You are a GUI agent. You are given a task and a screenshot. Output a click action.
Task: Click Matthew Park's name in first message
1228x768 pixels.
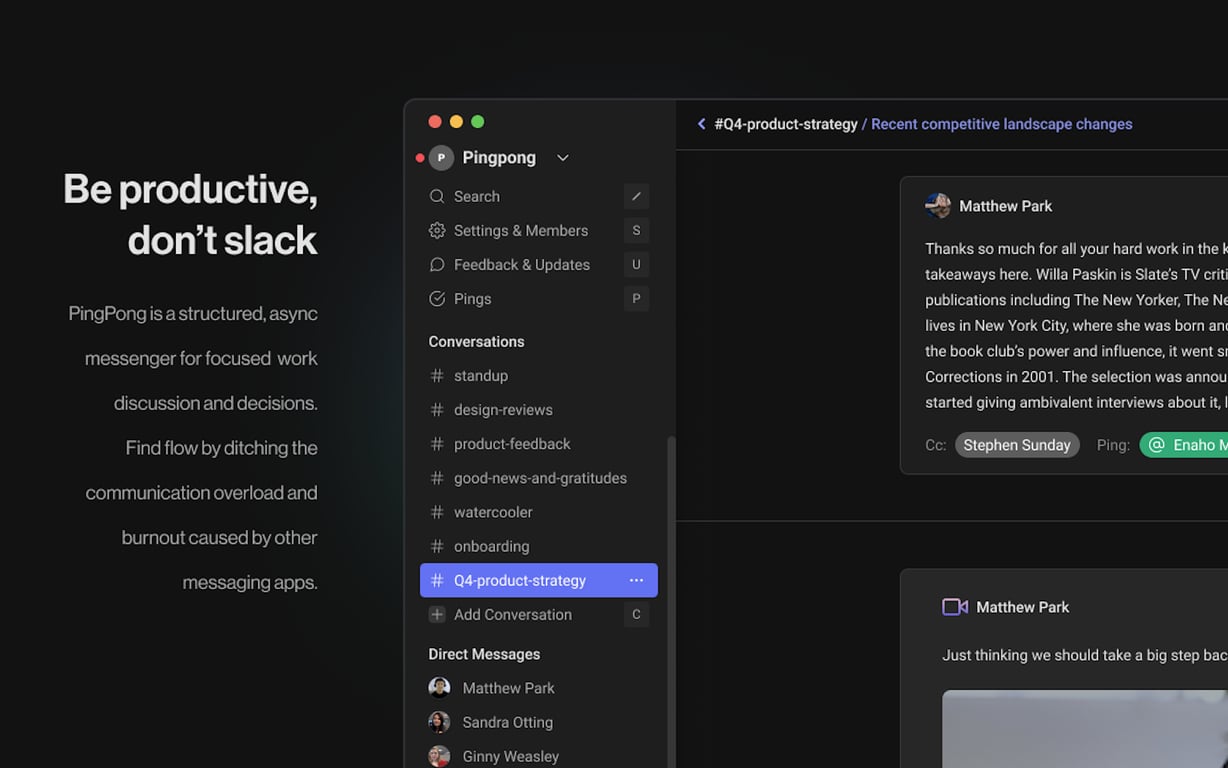coord(1006,206)
